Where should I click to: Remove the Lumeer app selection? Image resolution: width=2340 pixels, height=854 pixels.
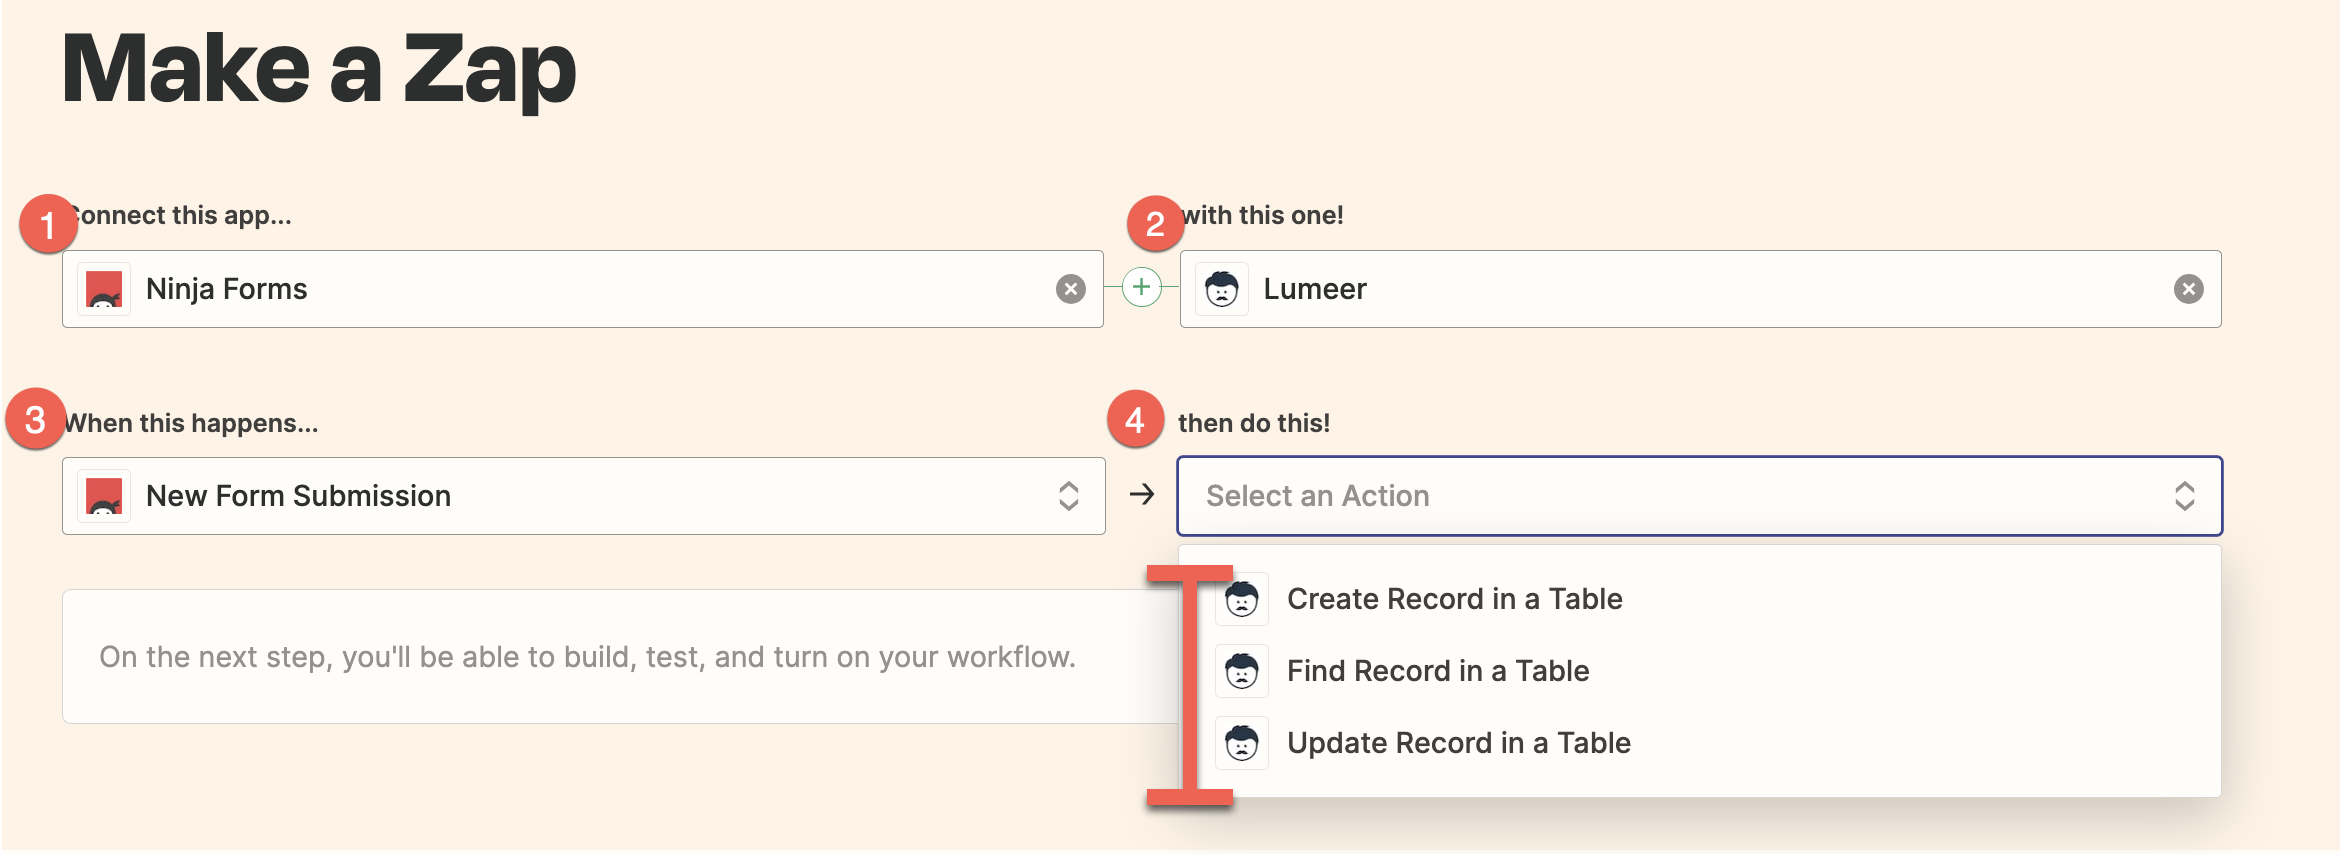pos(2188,289)
